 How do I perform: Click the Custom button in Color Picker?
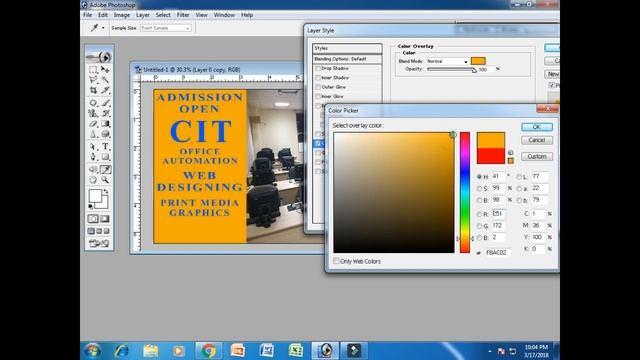[537, 156]
